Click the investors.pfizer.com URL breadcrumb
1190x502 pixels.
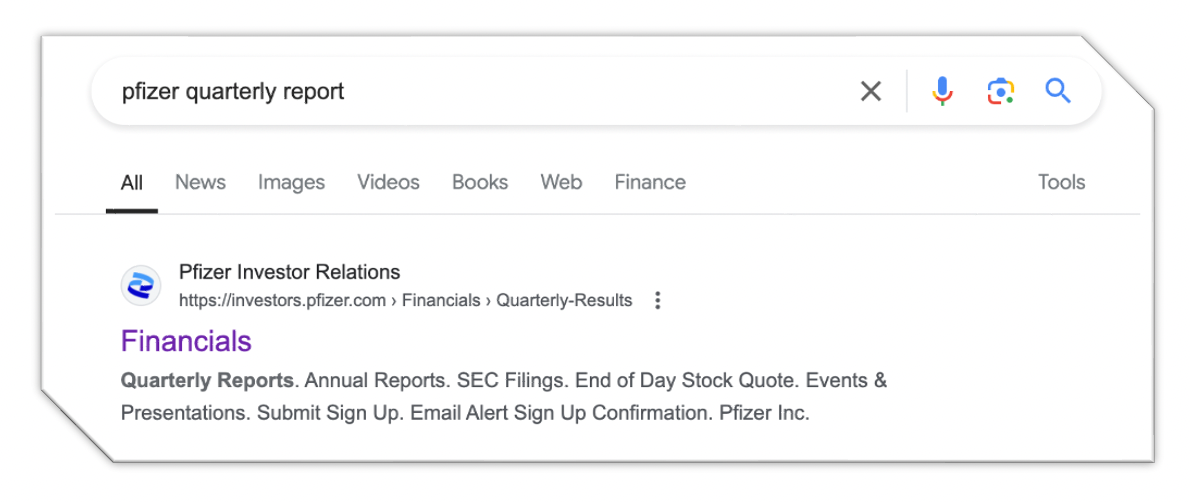pos(282,300)
